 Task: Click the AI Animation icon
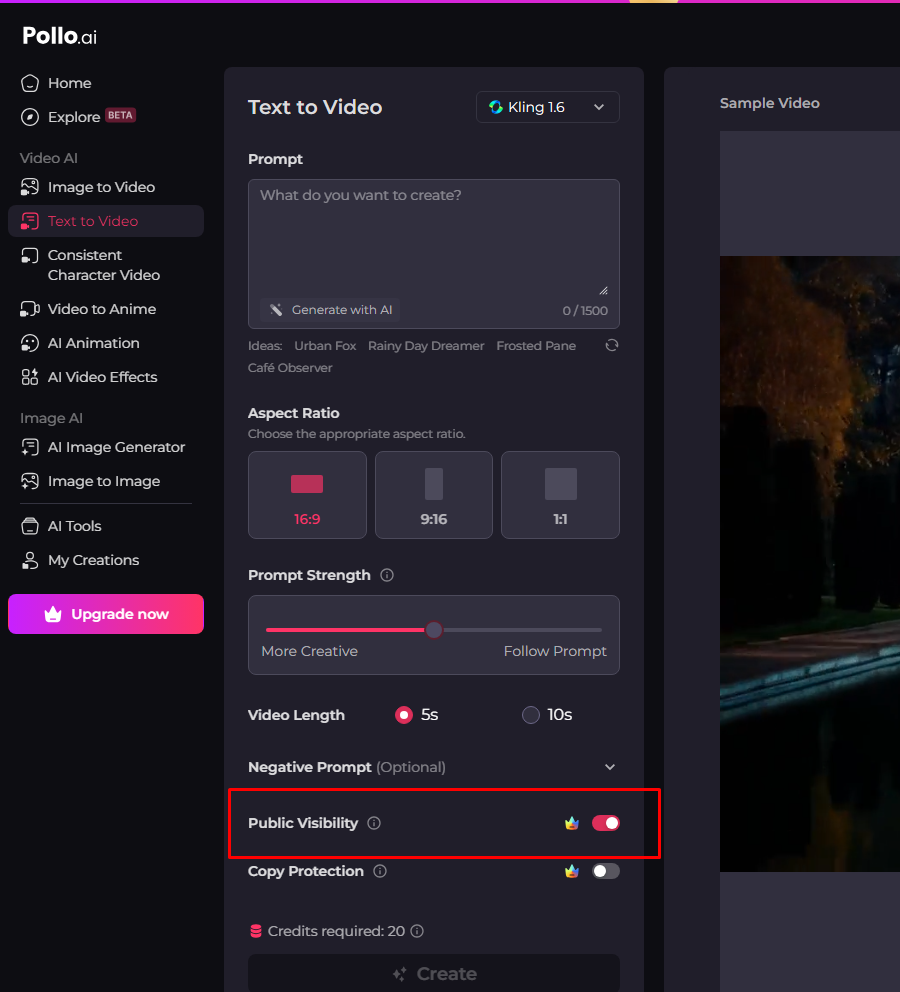tap(30, 343)
